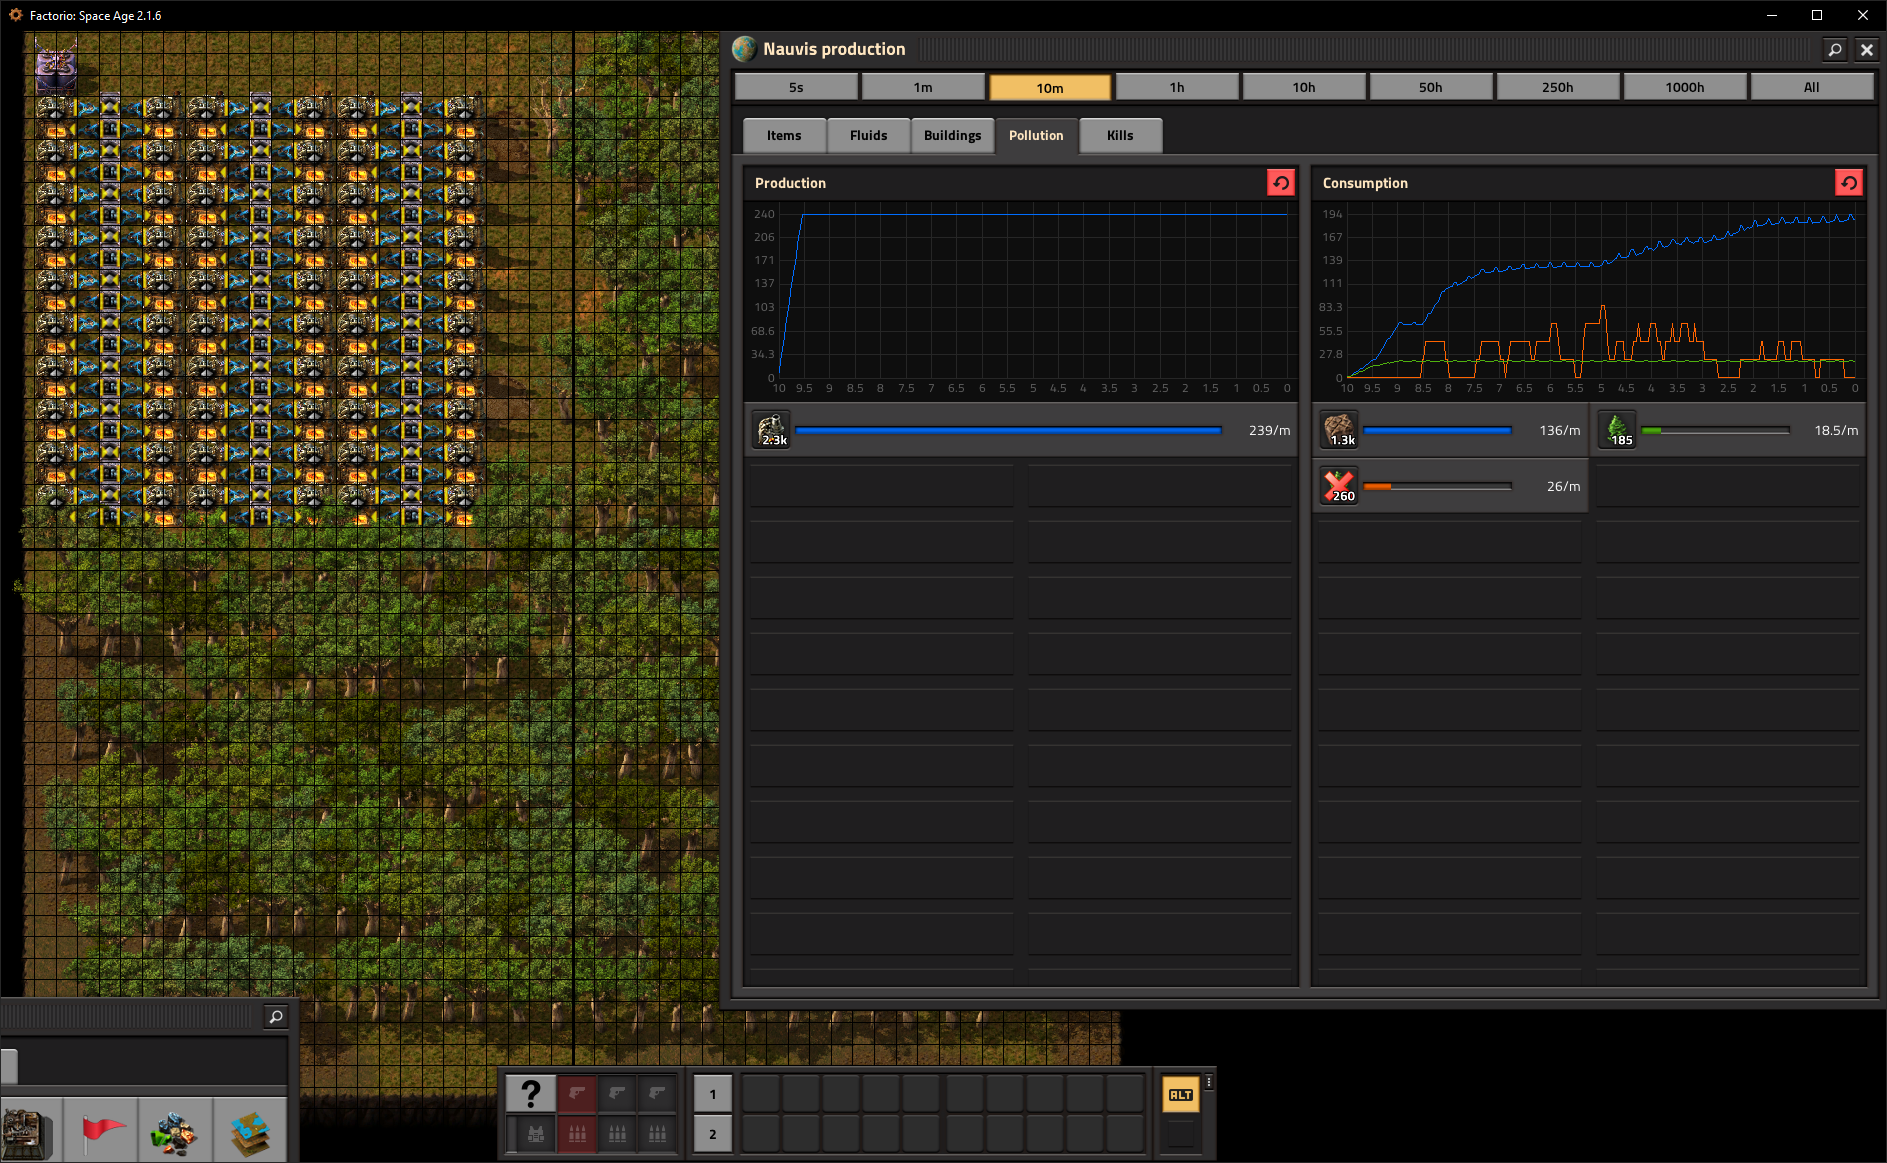Click the Factorio app icon in title bar
1887x1163 pixels.
(x=15, y=15)
